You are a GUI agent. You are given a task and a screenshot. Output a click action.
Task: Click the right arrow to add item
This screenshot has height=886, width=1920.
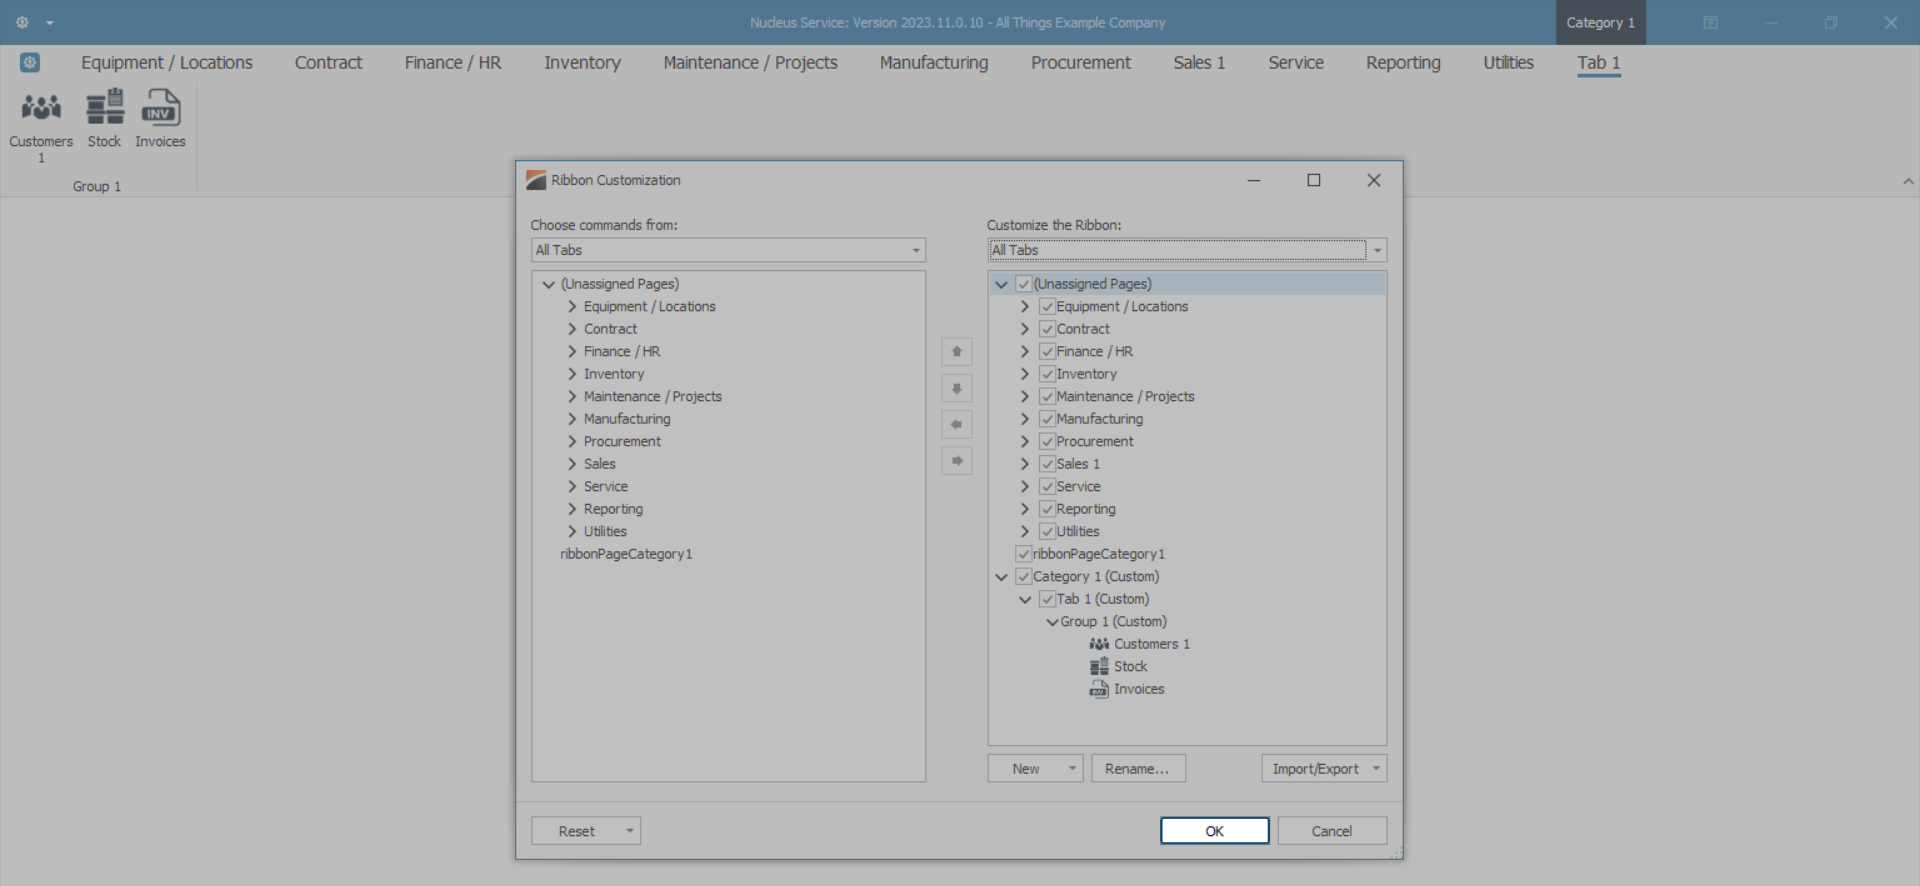957,461
